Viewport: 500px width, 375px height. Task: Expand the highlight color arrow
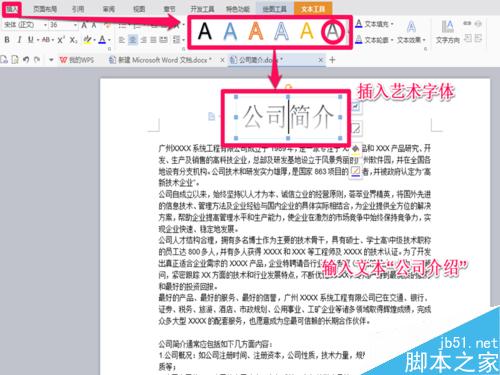pos(94,40)
